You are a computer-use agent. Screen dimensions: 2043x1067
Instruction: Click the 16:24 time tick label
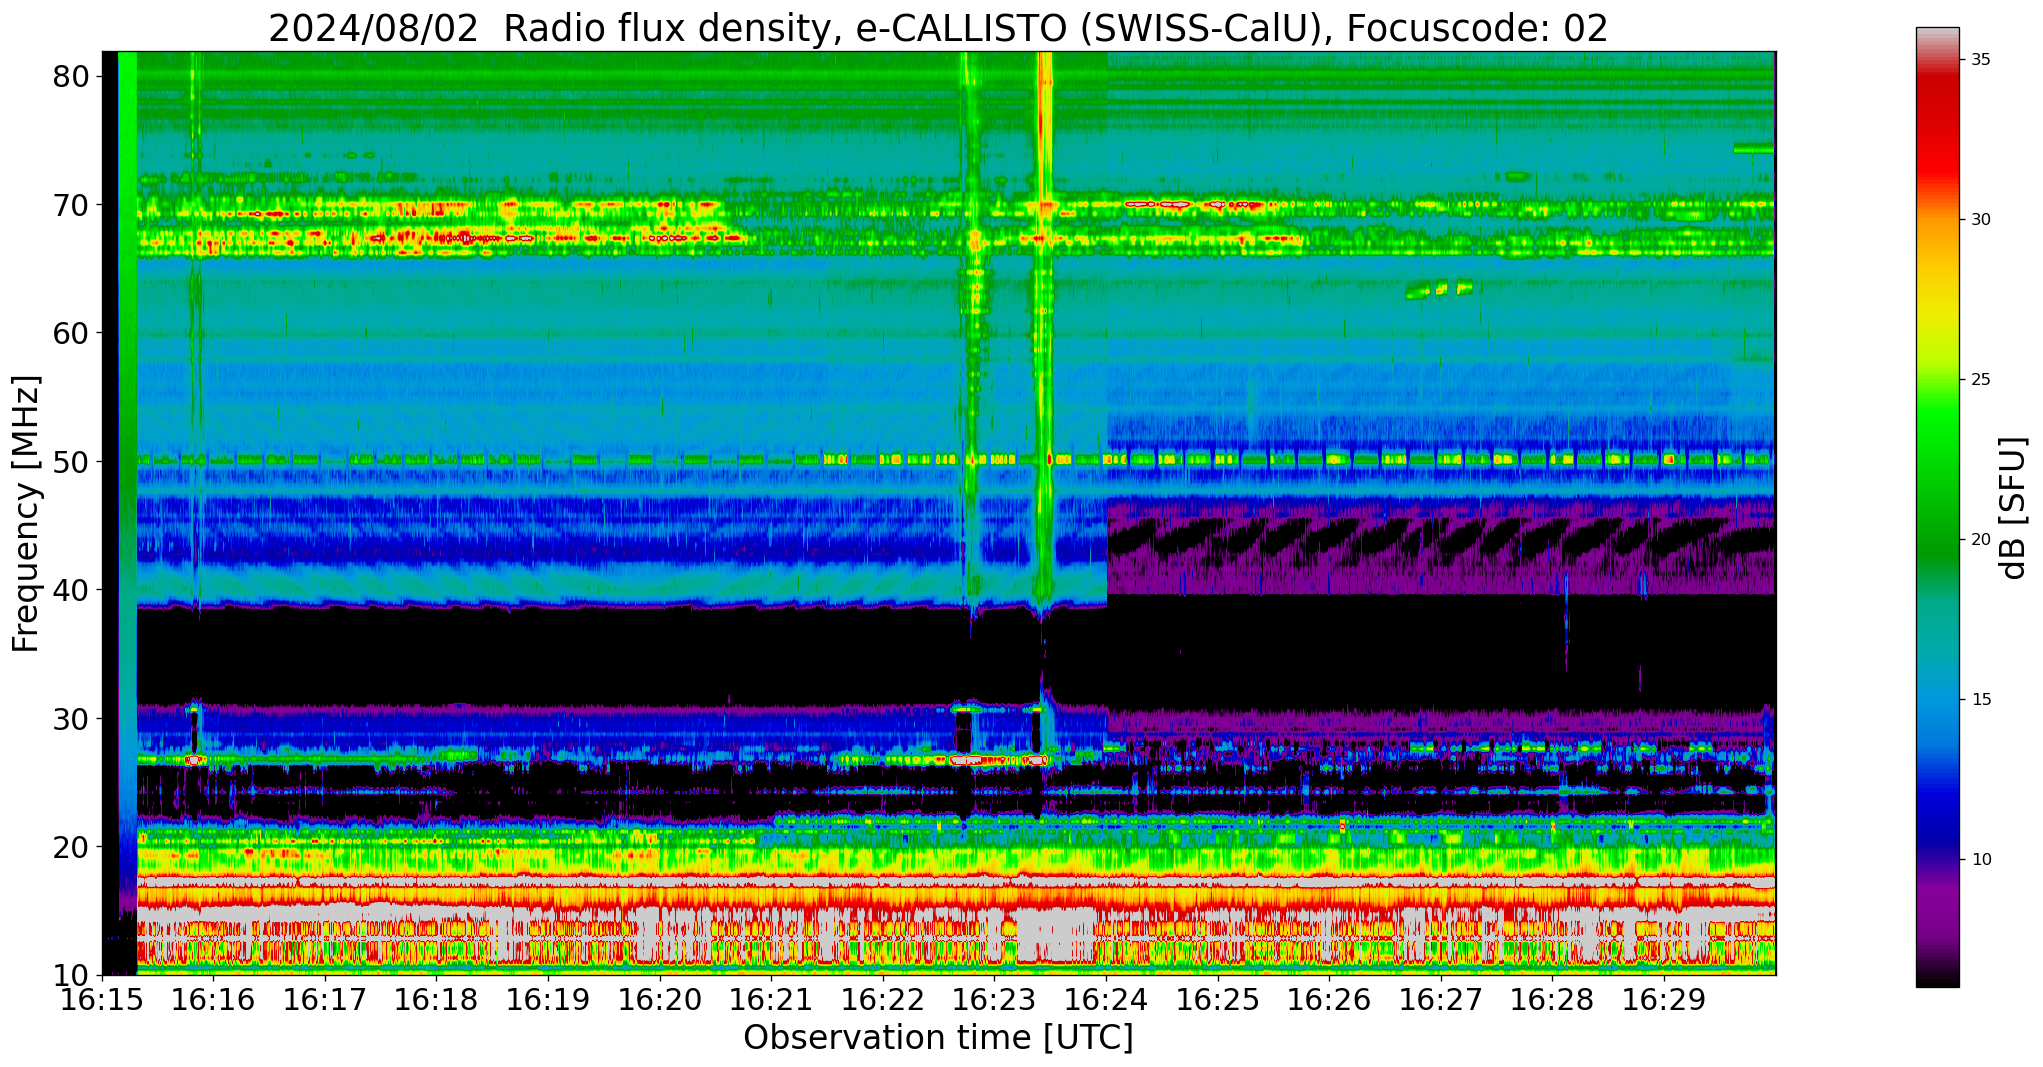(x=1105, y=999)
